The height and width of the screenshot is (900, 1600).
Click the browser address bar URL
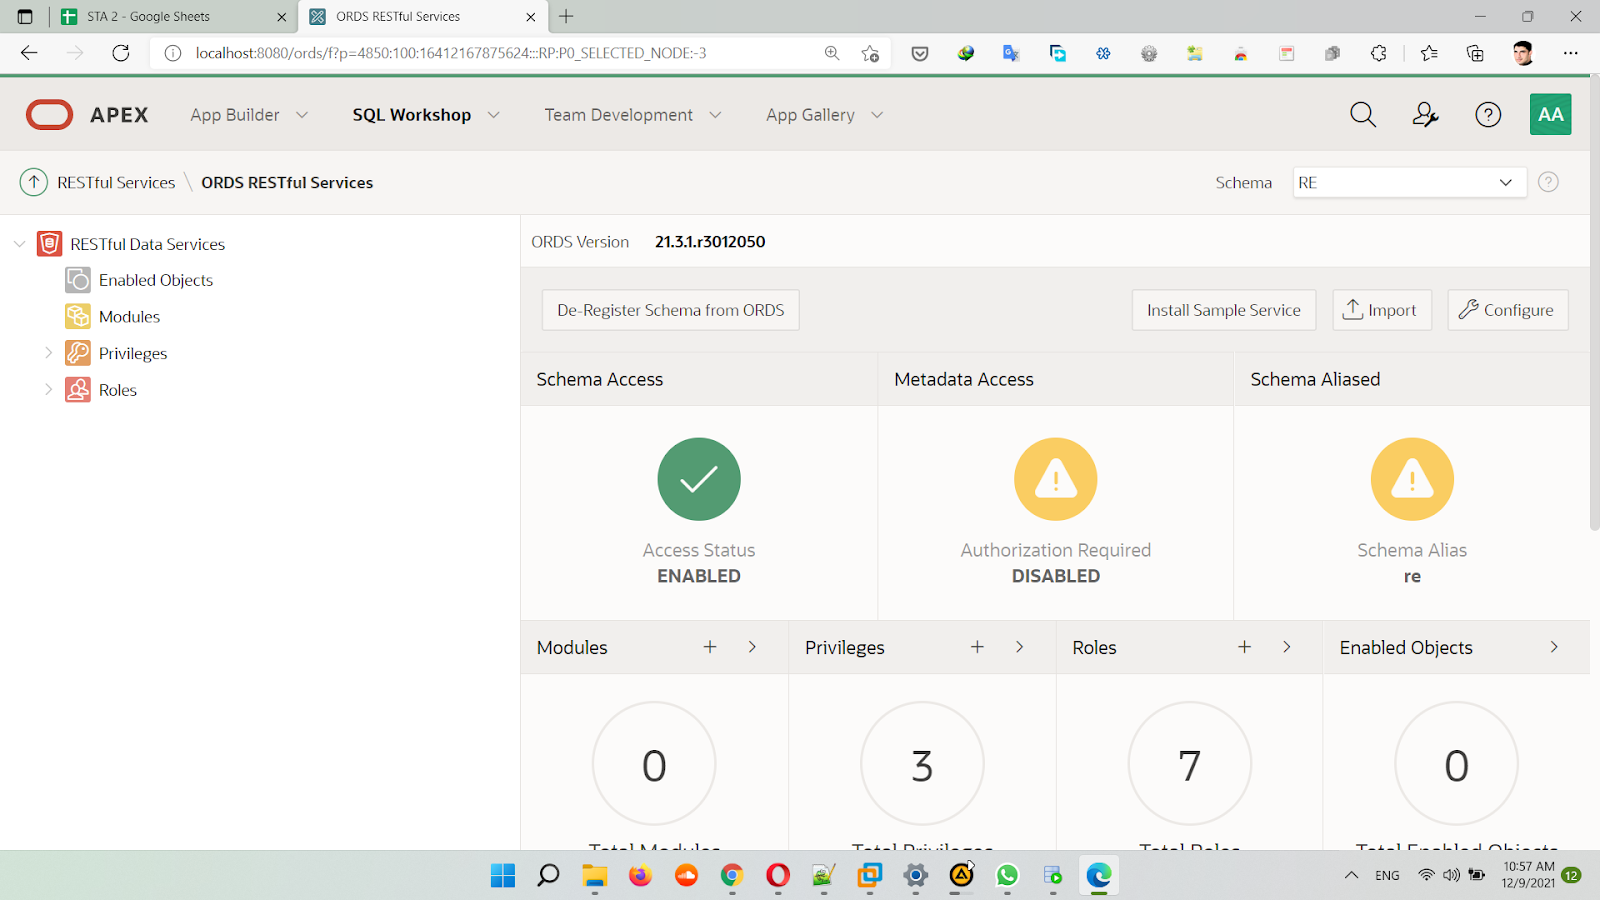pos(451,53)
